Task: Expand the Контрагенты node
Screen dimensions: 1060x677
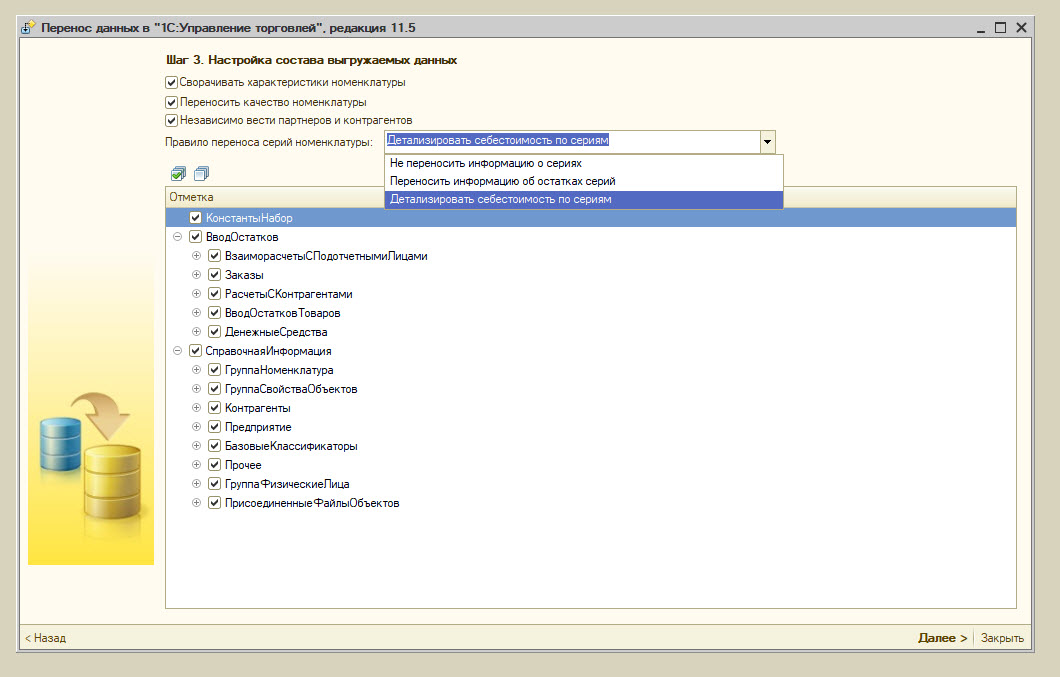Action: click(196, 408)
